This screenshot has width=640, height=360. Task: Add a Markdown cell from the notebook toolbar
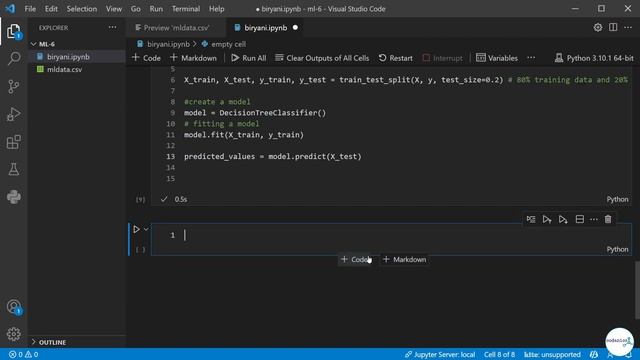[x=193, y=58]
